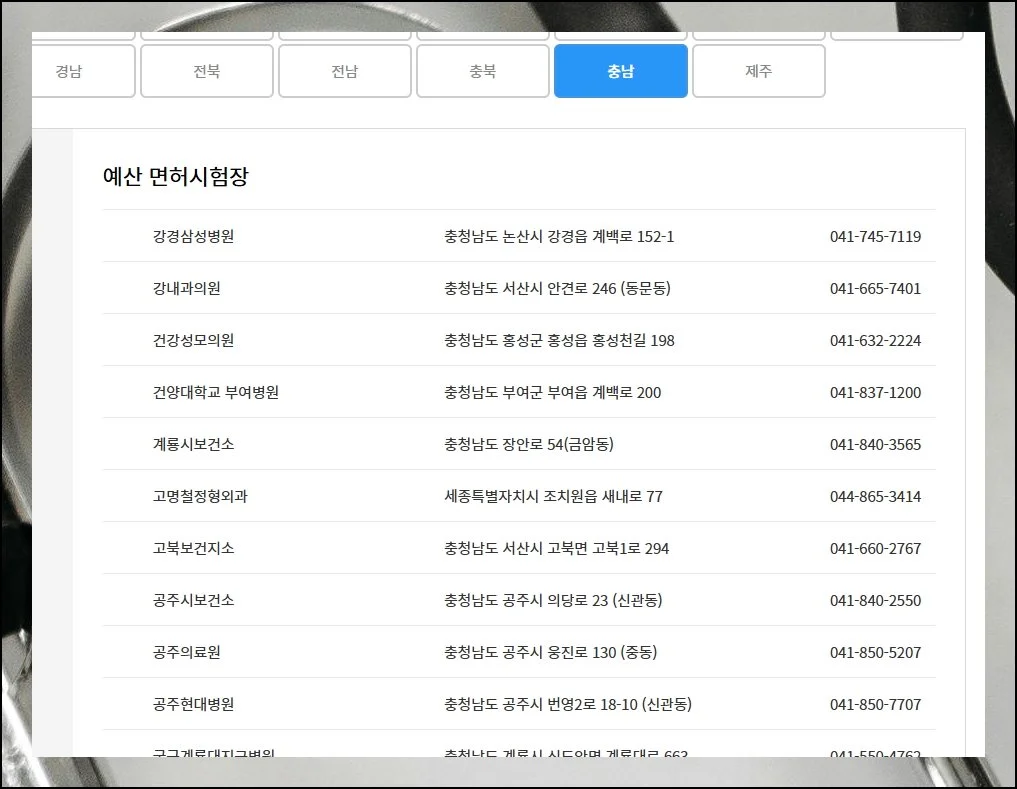Click the 예산 면허시험장 heading
The height and width of the screenshot is (789, 1017).
click(175, 175)
